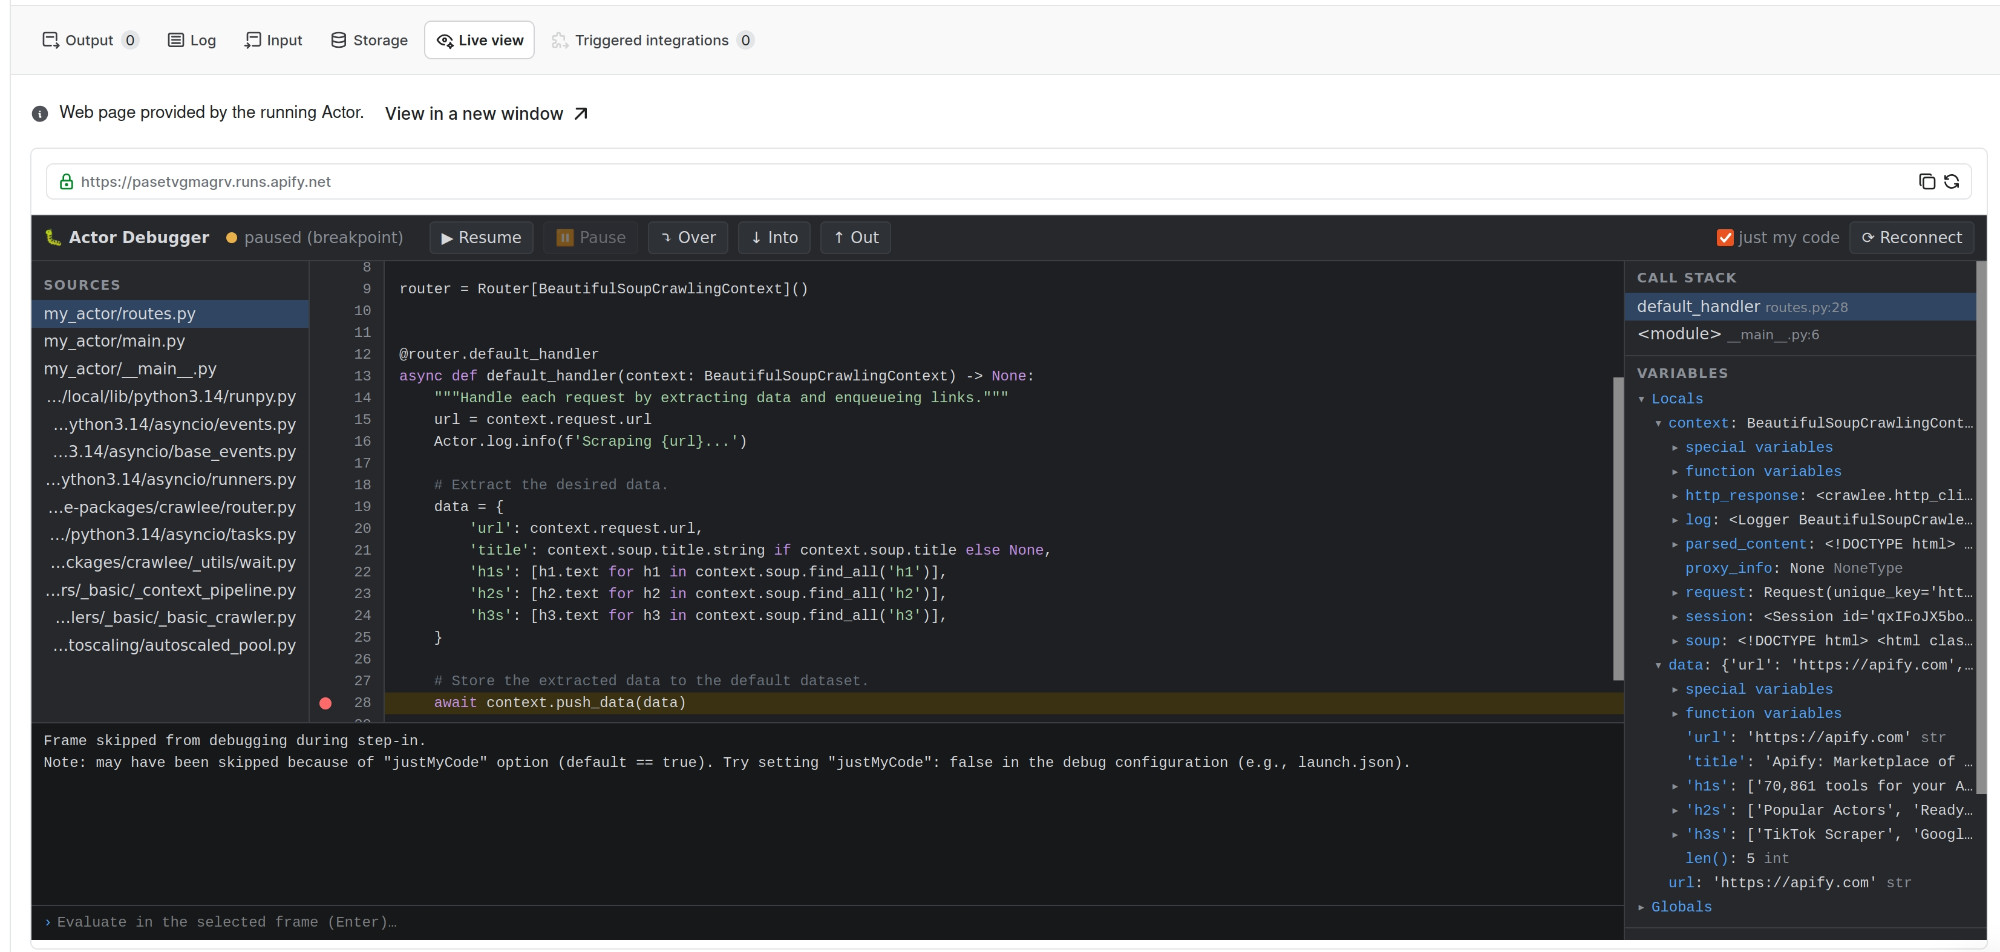Expand the soup variable

point(1675,641)
